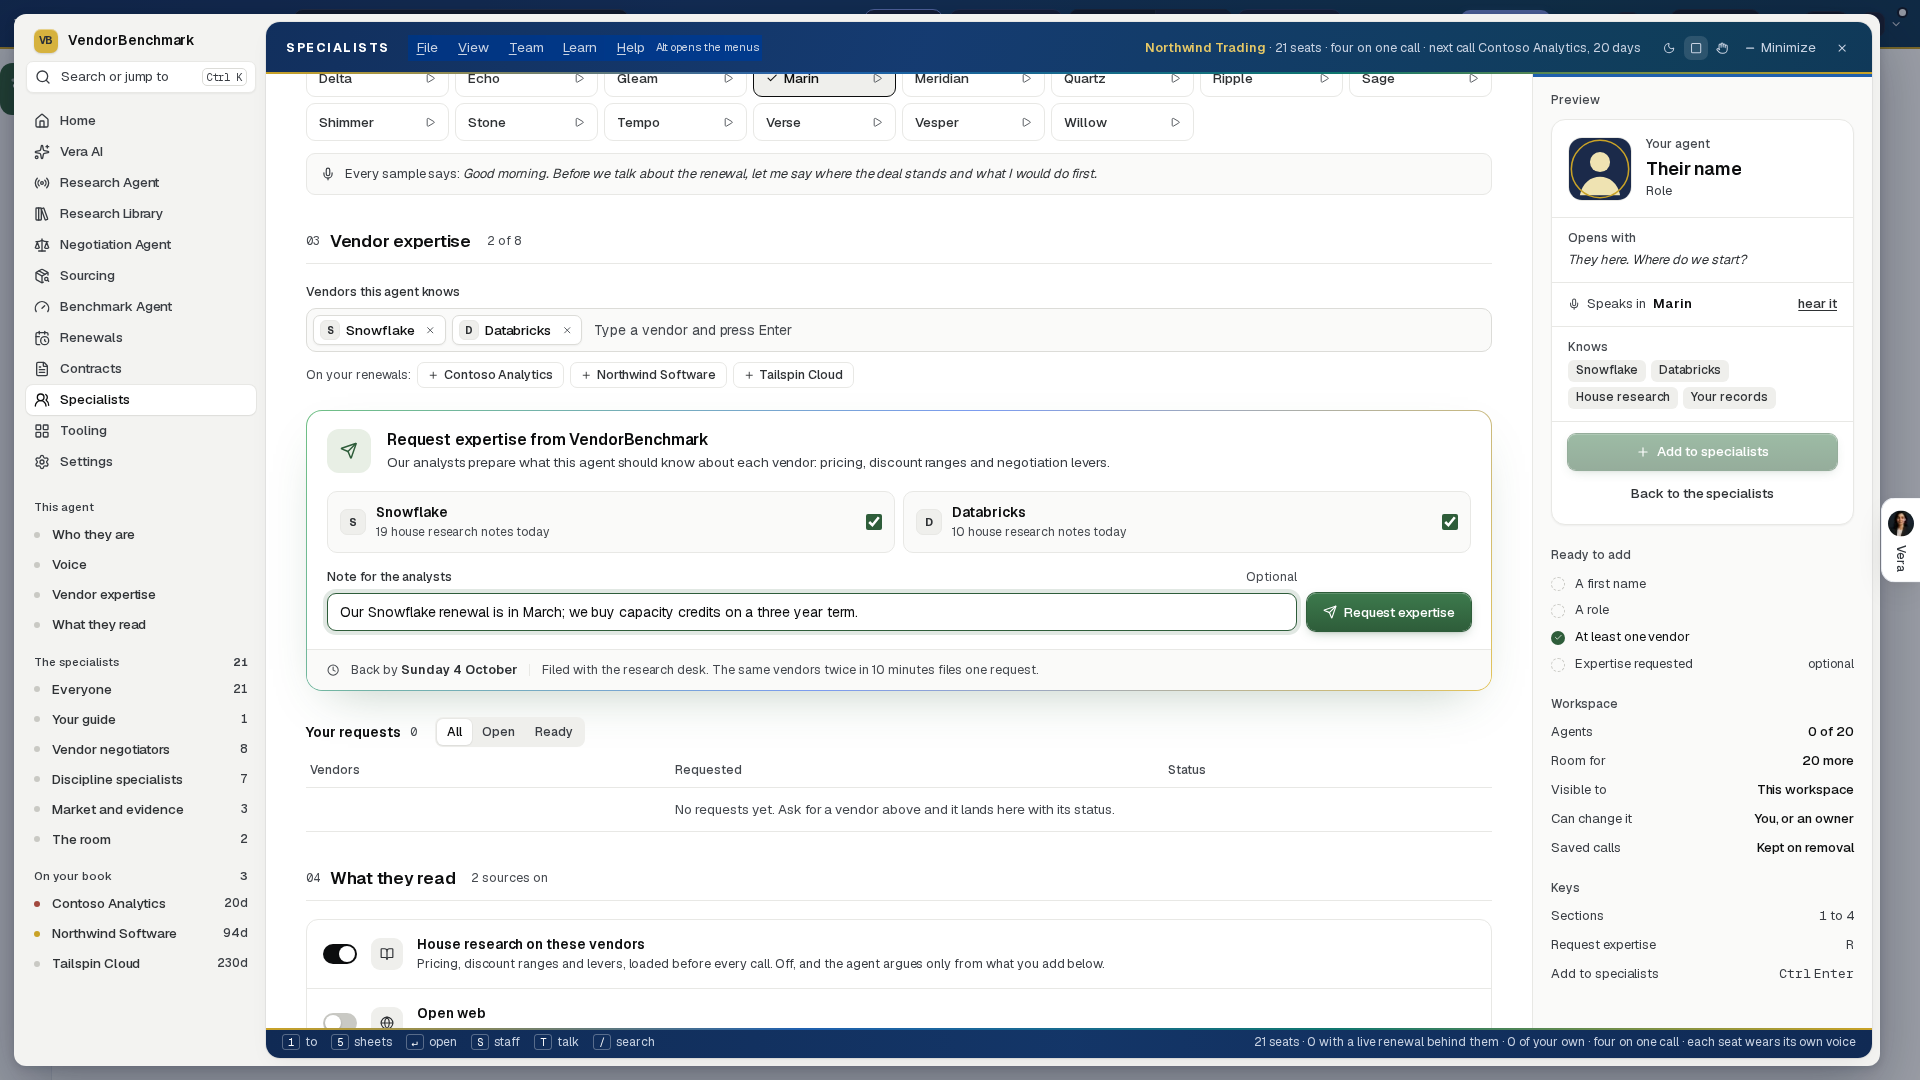
Task: Open Vera AI from the sidebar
Action: point(141,152)
